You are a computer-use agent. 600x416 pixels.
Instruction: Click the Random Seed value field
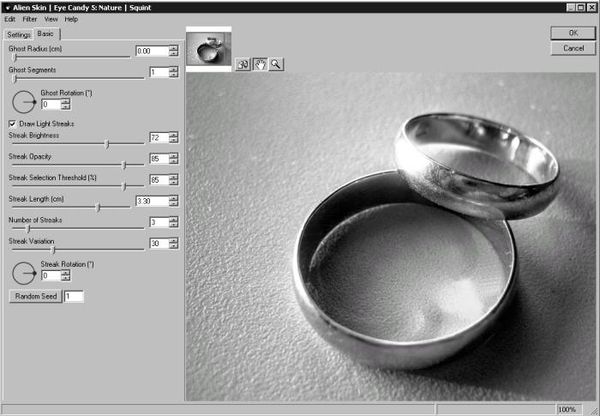74,296
